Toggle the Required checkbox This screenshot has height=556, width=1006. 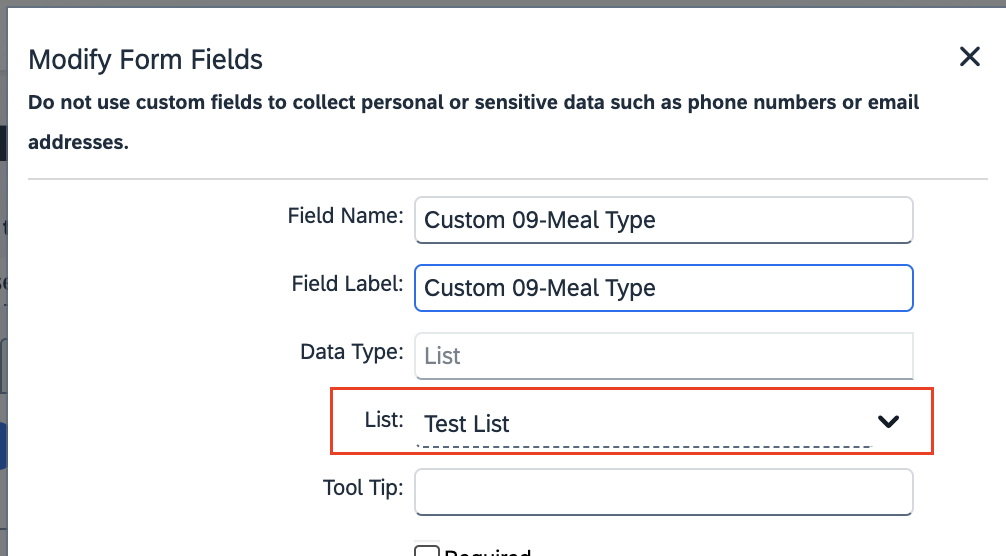click(x=426, y=551)
